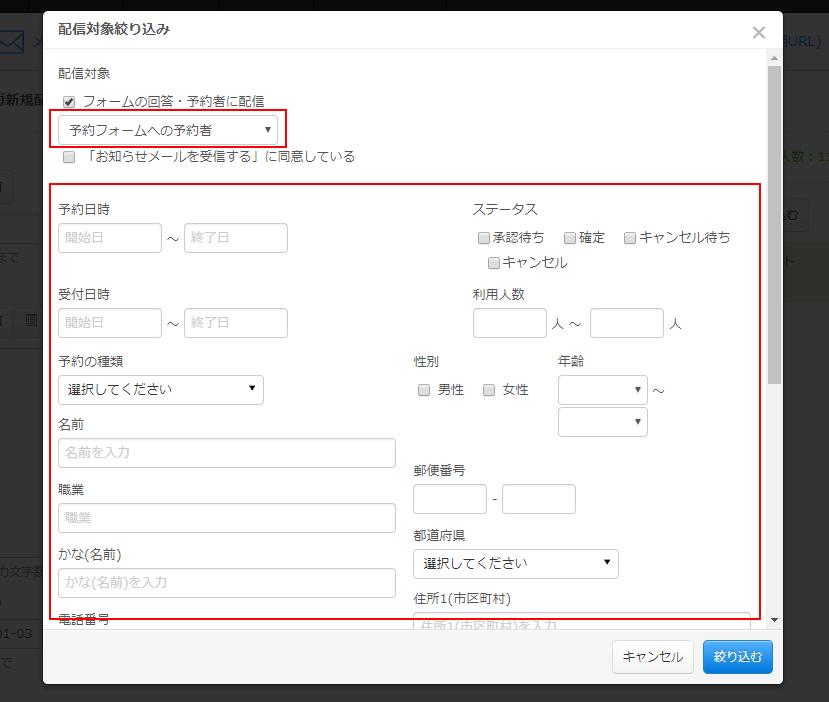Tick the キャンセル待ち status checkbox
This screenshot has width=829, height=702.
[x=629, y=238]
